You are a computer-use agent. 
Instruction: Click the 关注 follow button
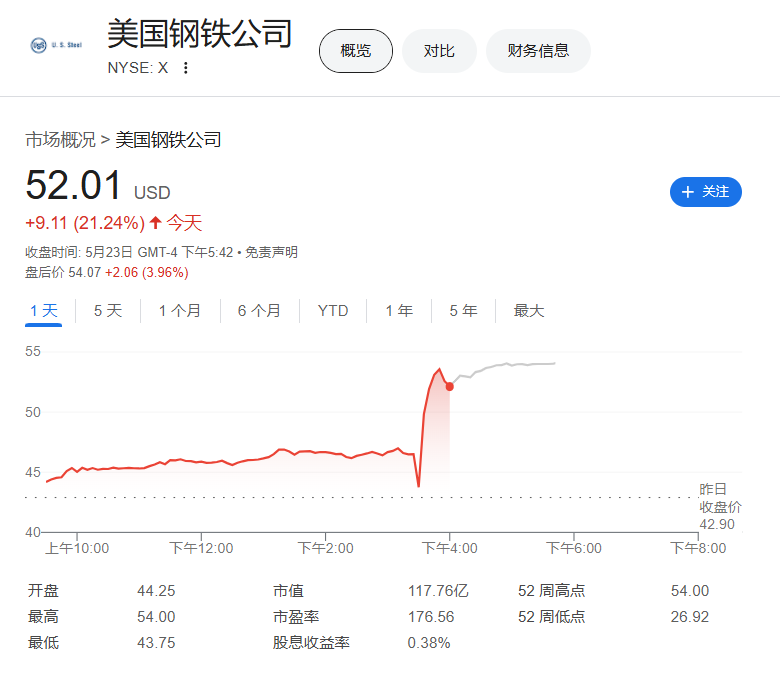click(x=705, y=192)
